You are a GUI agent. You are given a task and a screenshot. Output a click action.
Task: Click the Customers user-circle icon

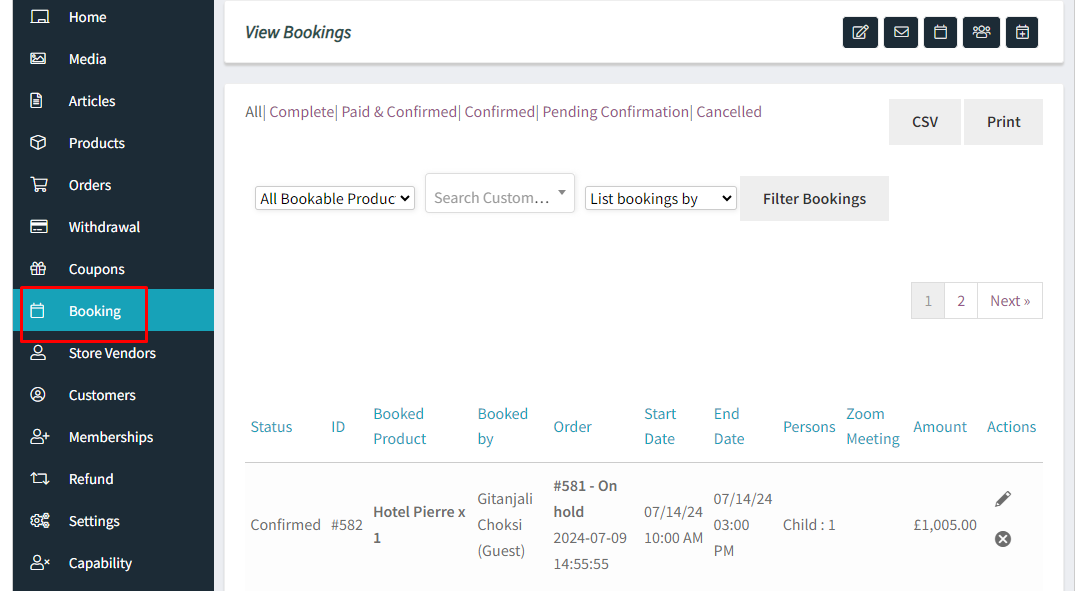(x=38, y=395)
